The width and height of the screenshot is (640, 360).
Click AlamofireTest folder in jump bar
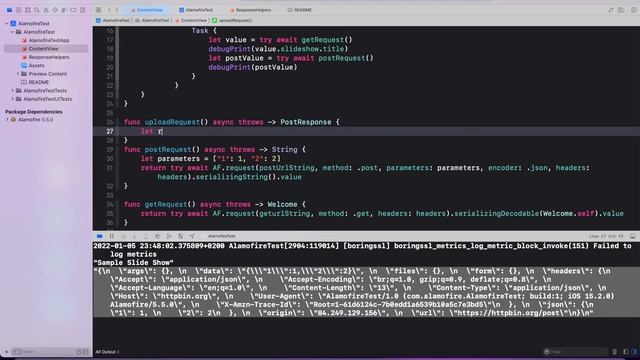click(152, 20)
